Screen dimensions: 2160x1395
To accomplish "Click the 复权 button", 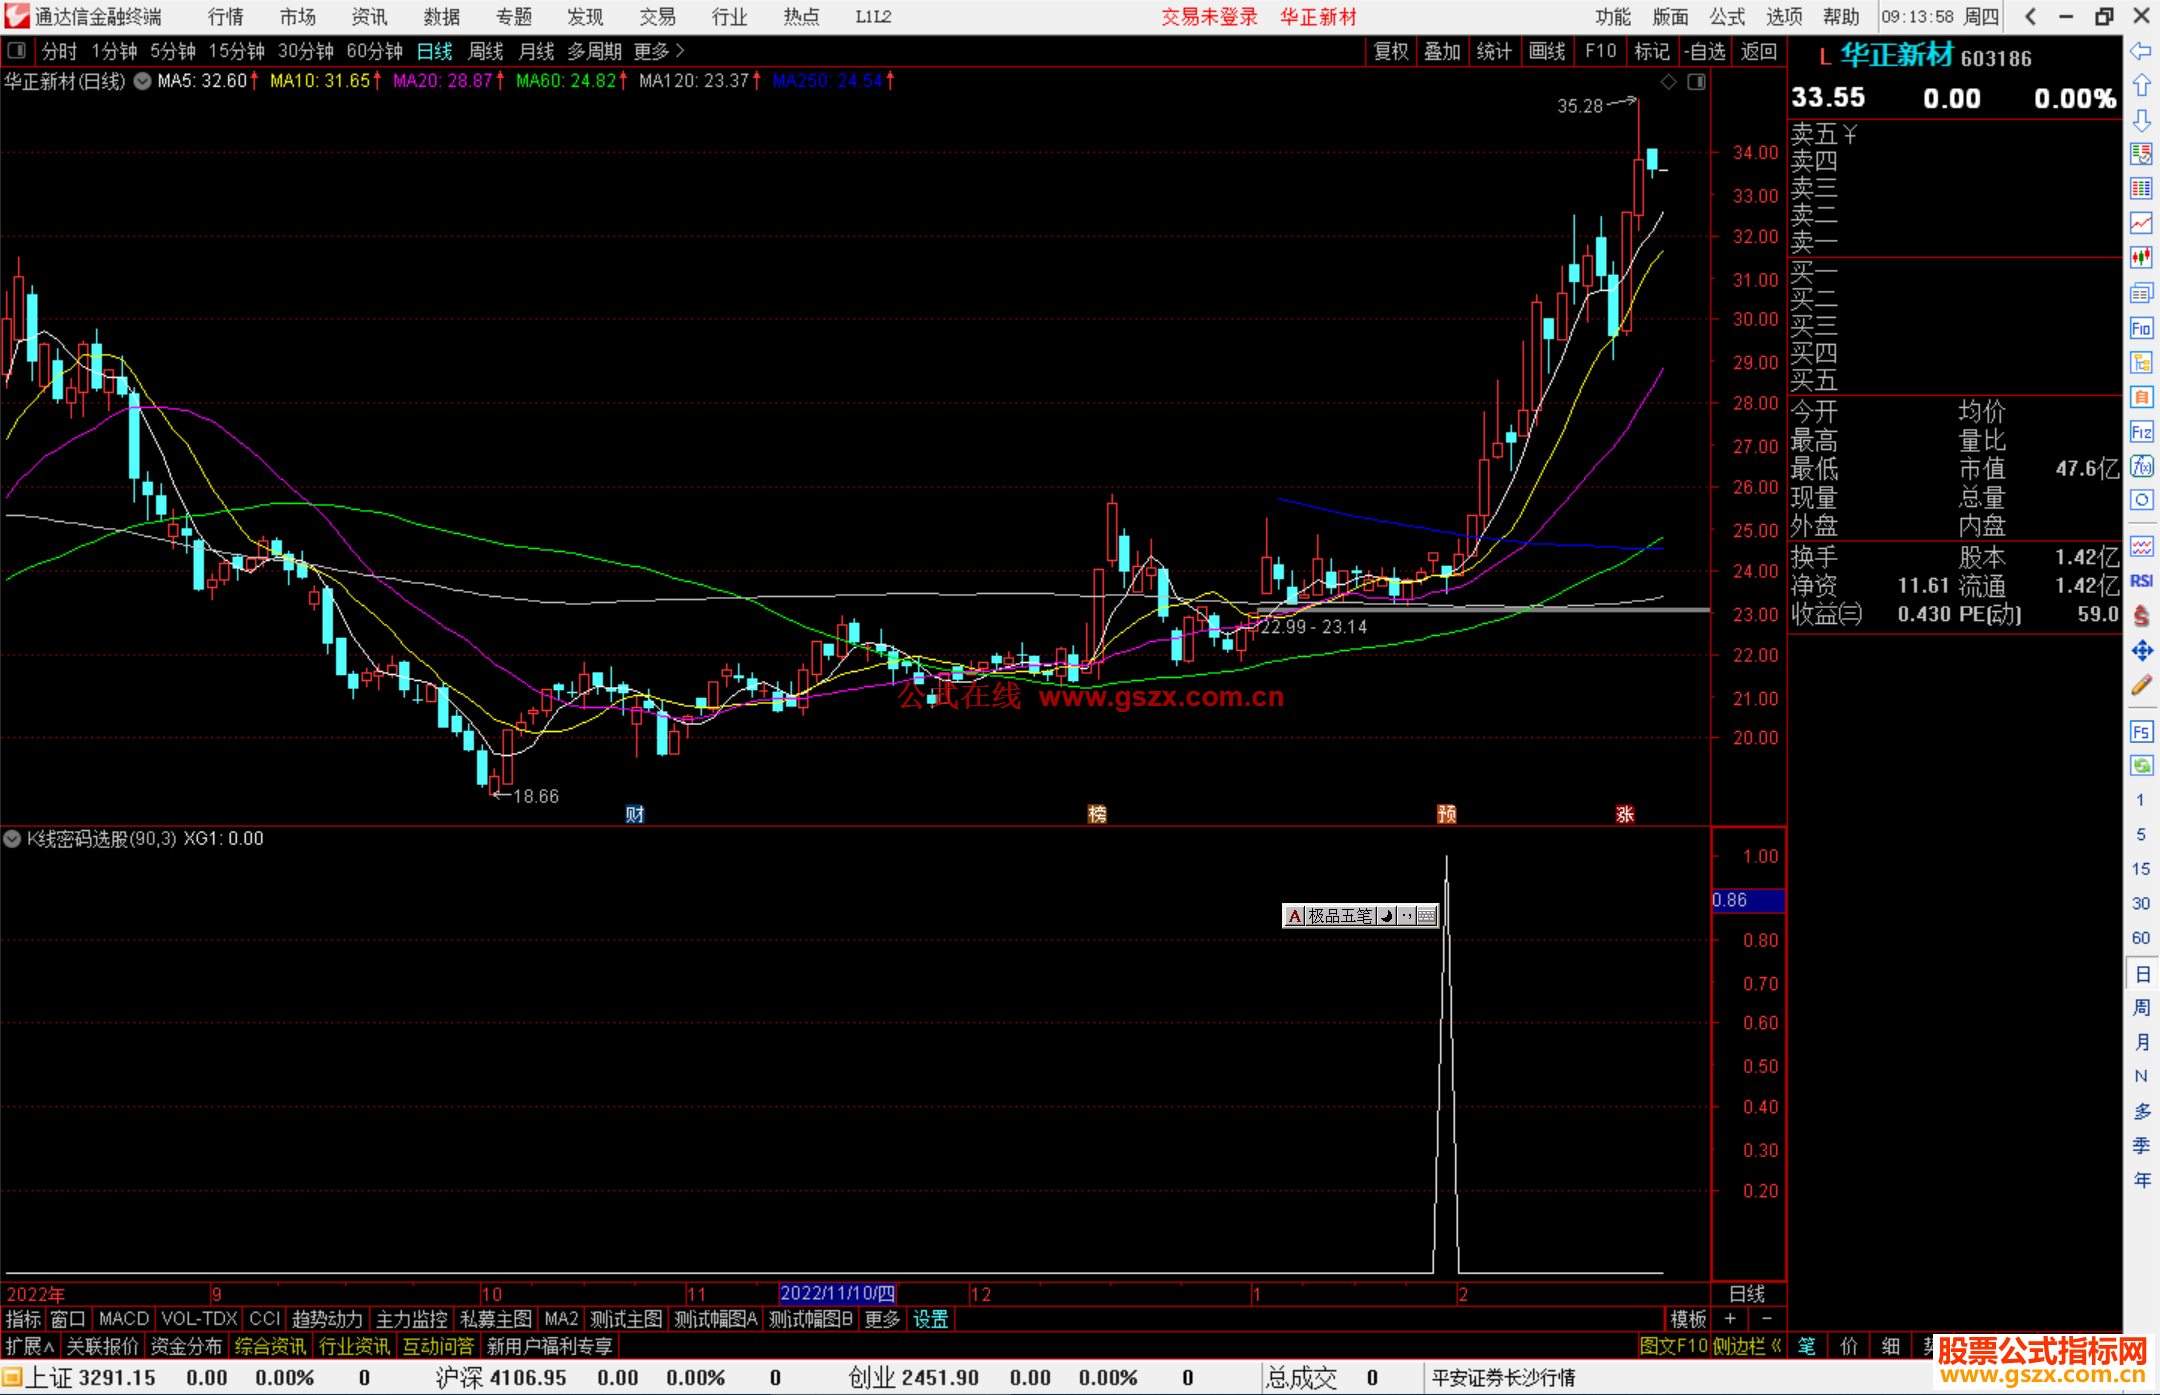I will coord(1390,51).
